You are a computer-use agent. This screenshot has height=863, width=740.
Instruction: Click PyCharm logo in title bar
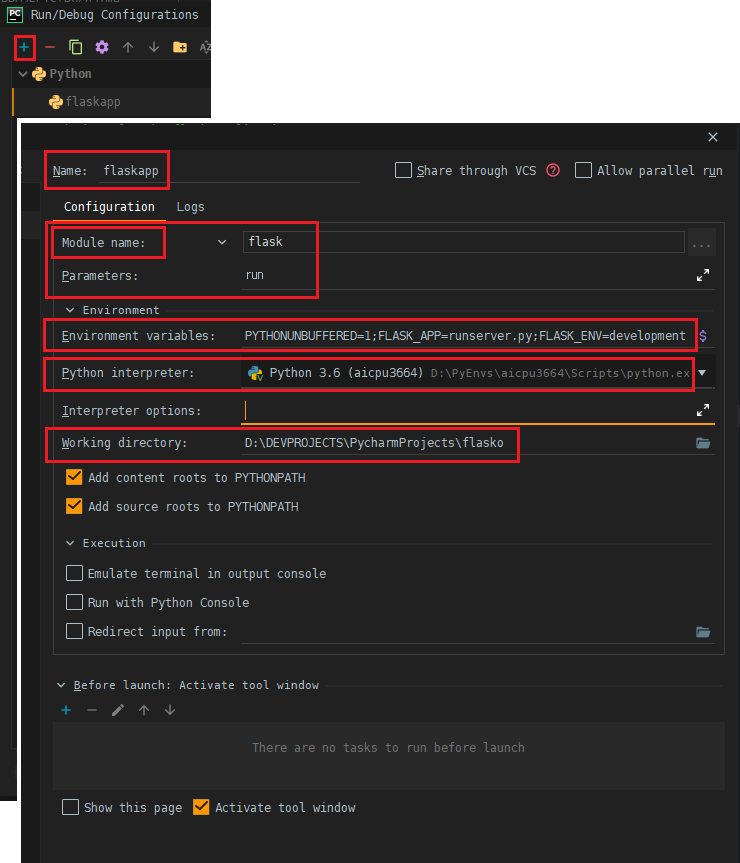pos(15,14)
